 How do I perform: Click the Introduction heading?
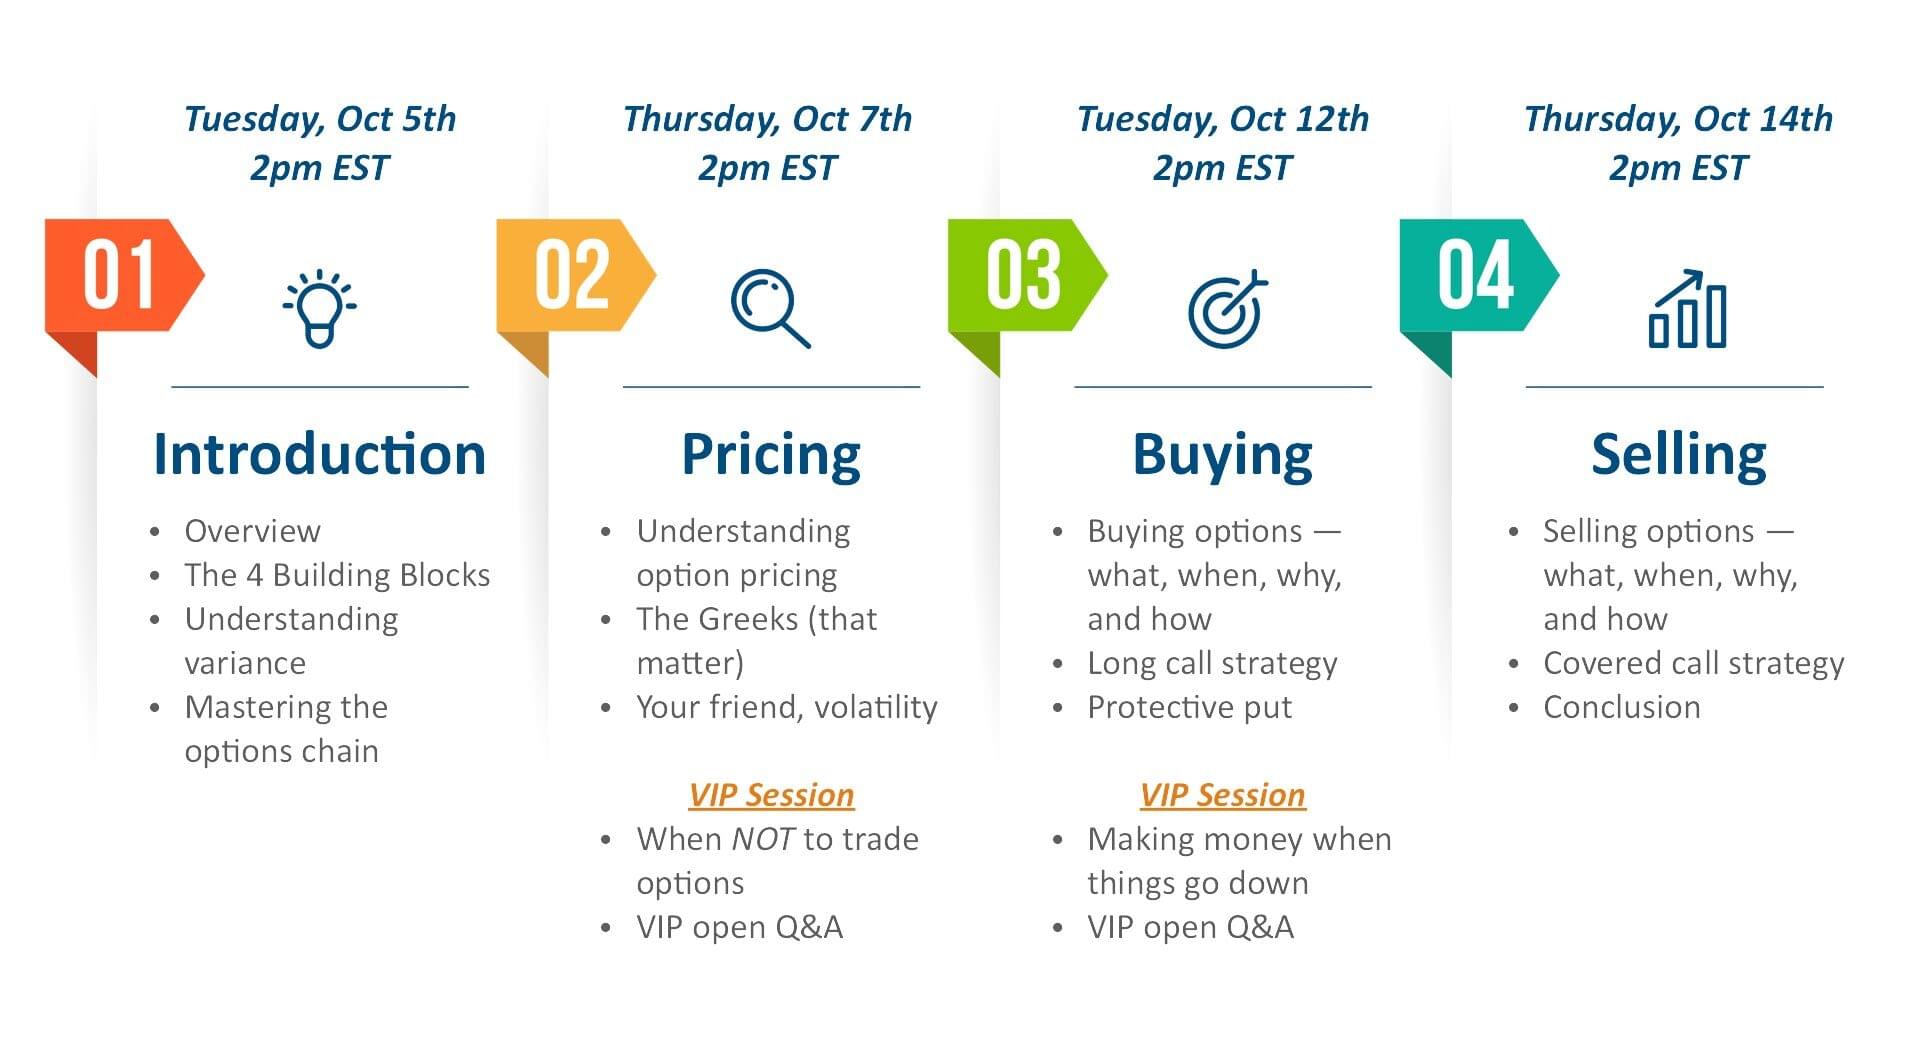pos(320,455)
